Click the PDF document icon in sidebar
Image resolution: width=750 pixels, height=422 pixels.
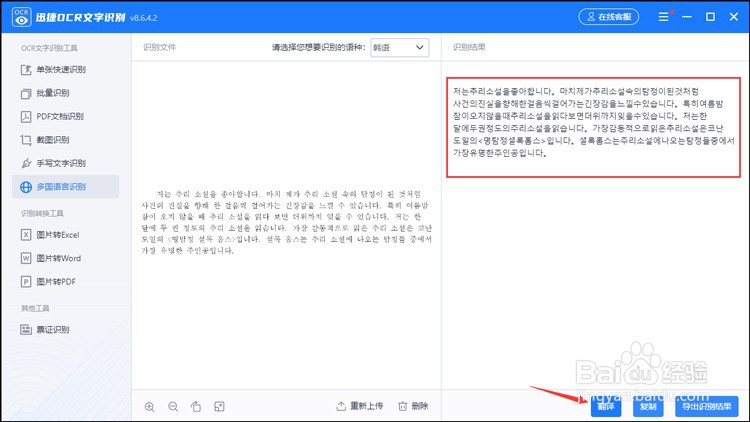click(x=26, y=116)
